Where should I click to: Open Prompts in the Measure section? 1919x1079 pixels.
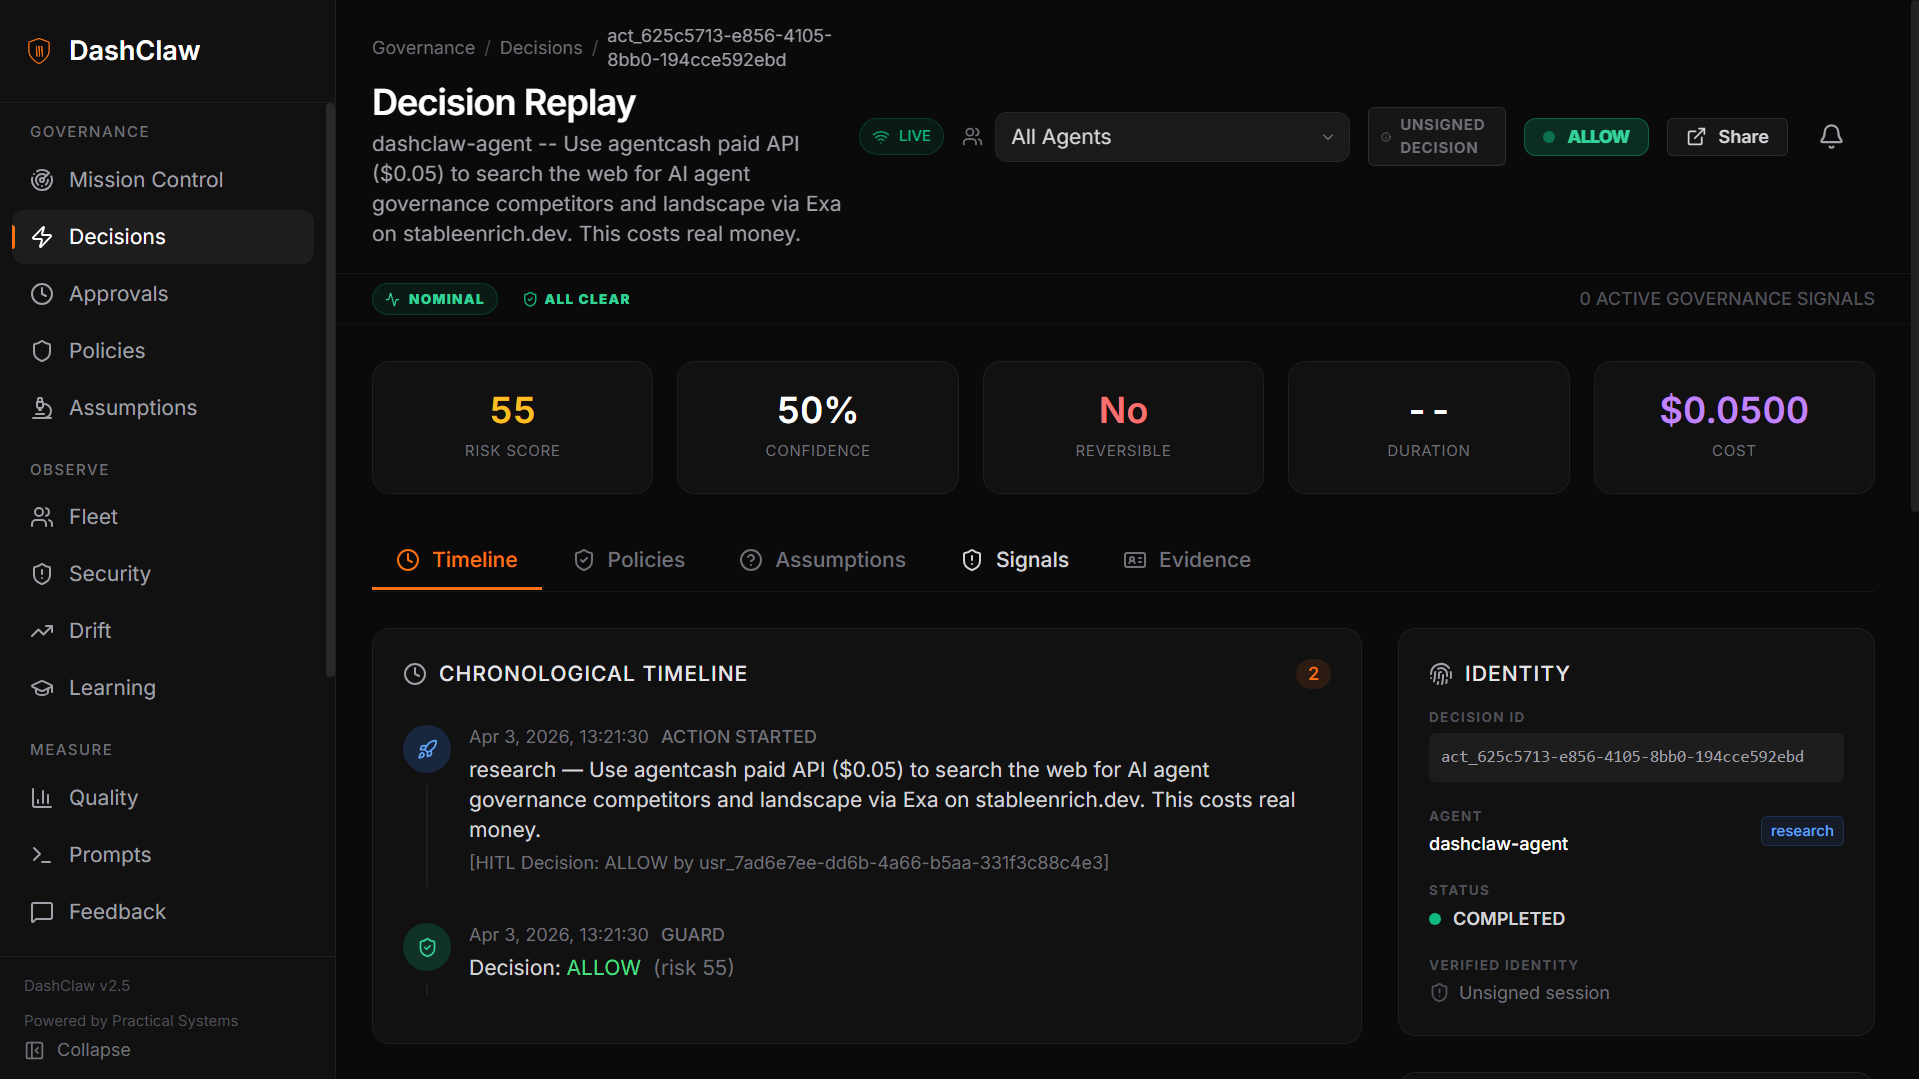pyautogui.click(x=163, y=855)
